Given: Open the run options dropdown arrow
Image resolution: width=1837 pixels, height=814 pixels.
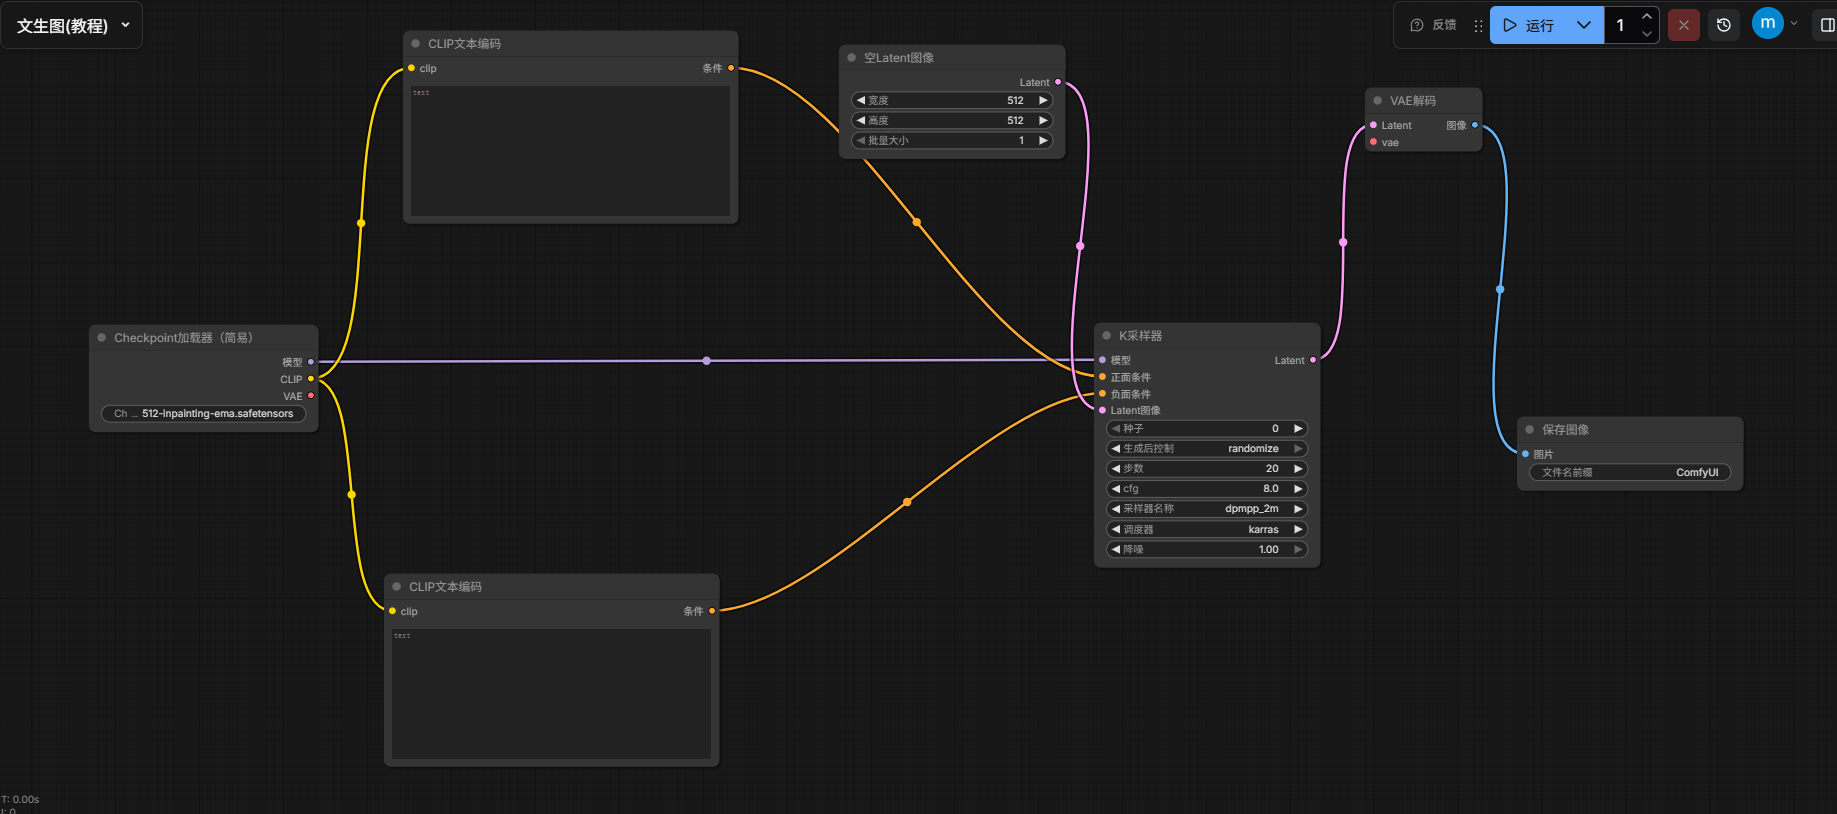Looking at the screenshot, I should [1584, 25].
